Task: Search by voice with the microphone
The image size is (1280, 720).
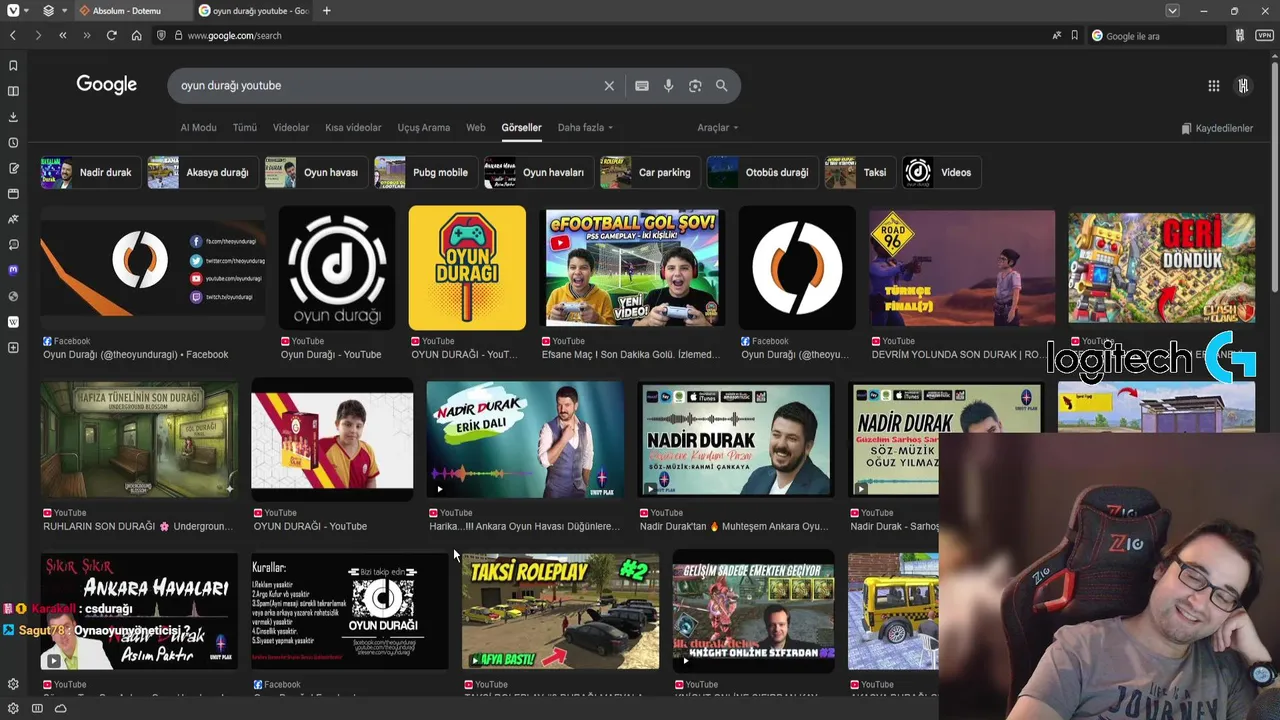Action: (x=668, y=86)
